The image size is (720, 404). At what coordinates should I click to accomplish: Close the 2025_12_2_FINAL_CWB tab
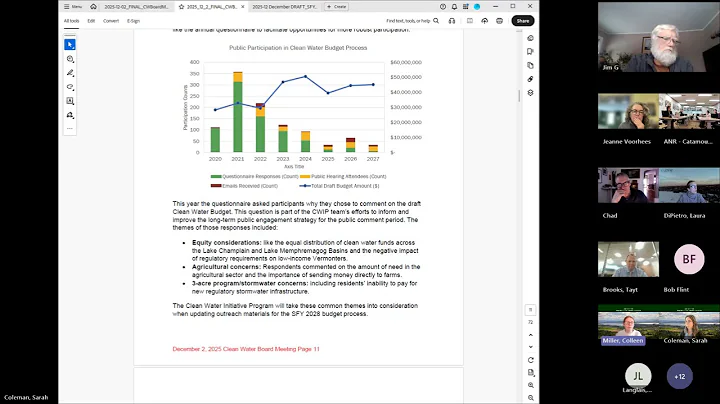click(x=243, y=7)
